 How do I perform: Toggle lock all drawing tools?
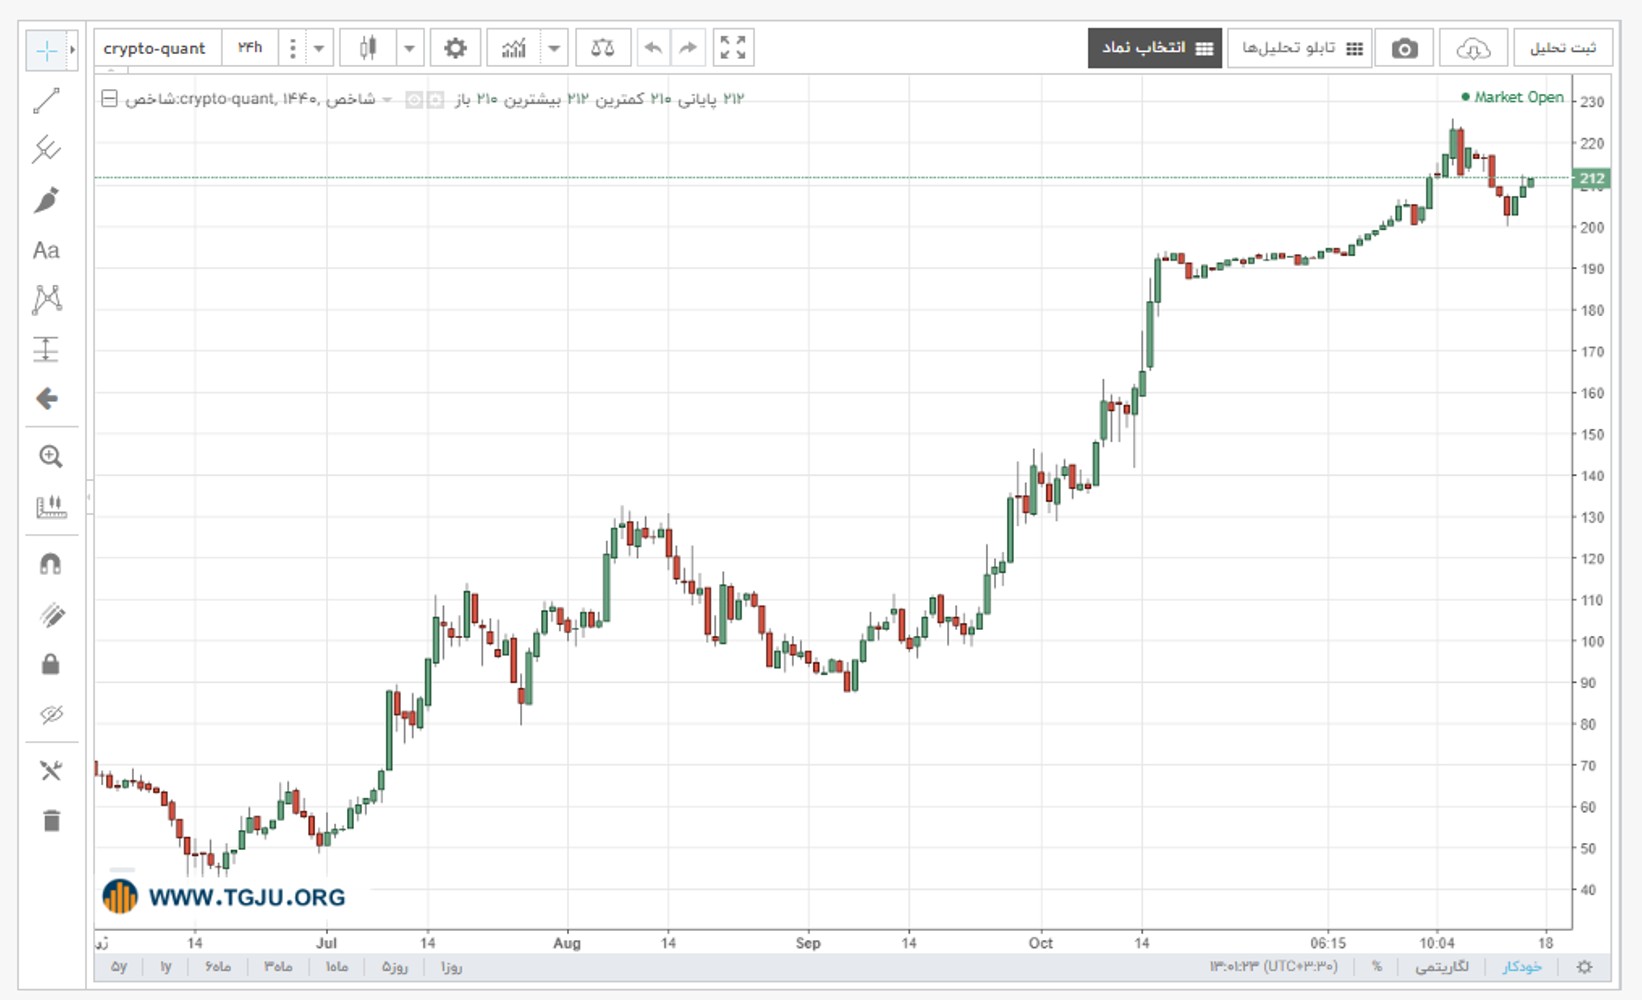click(x=51, y=664)
